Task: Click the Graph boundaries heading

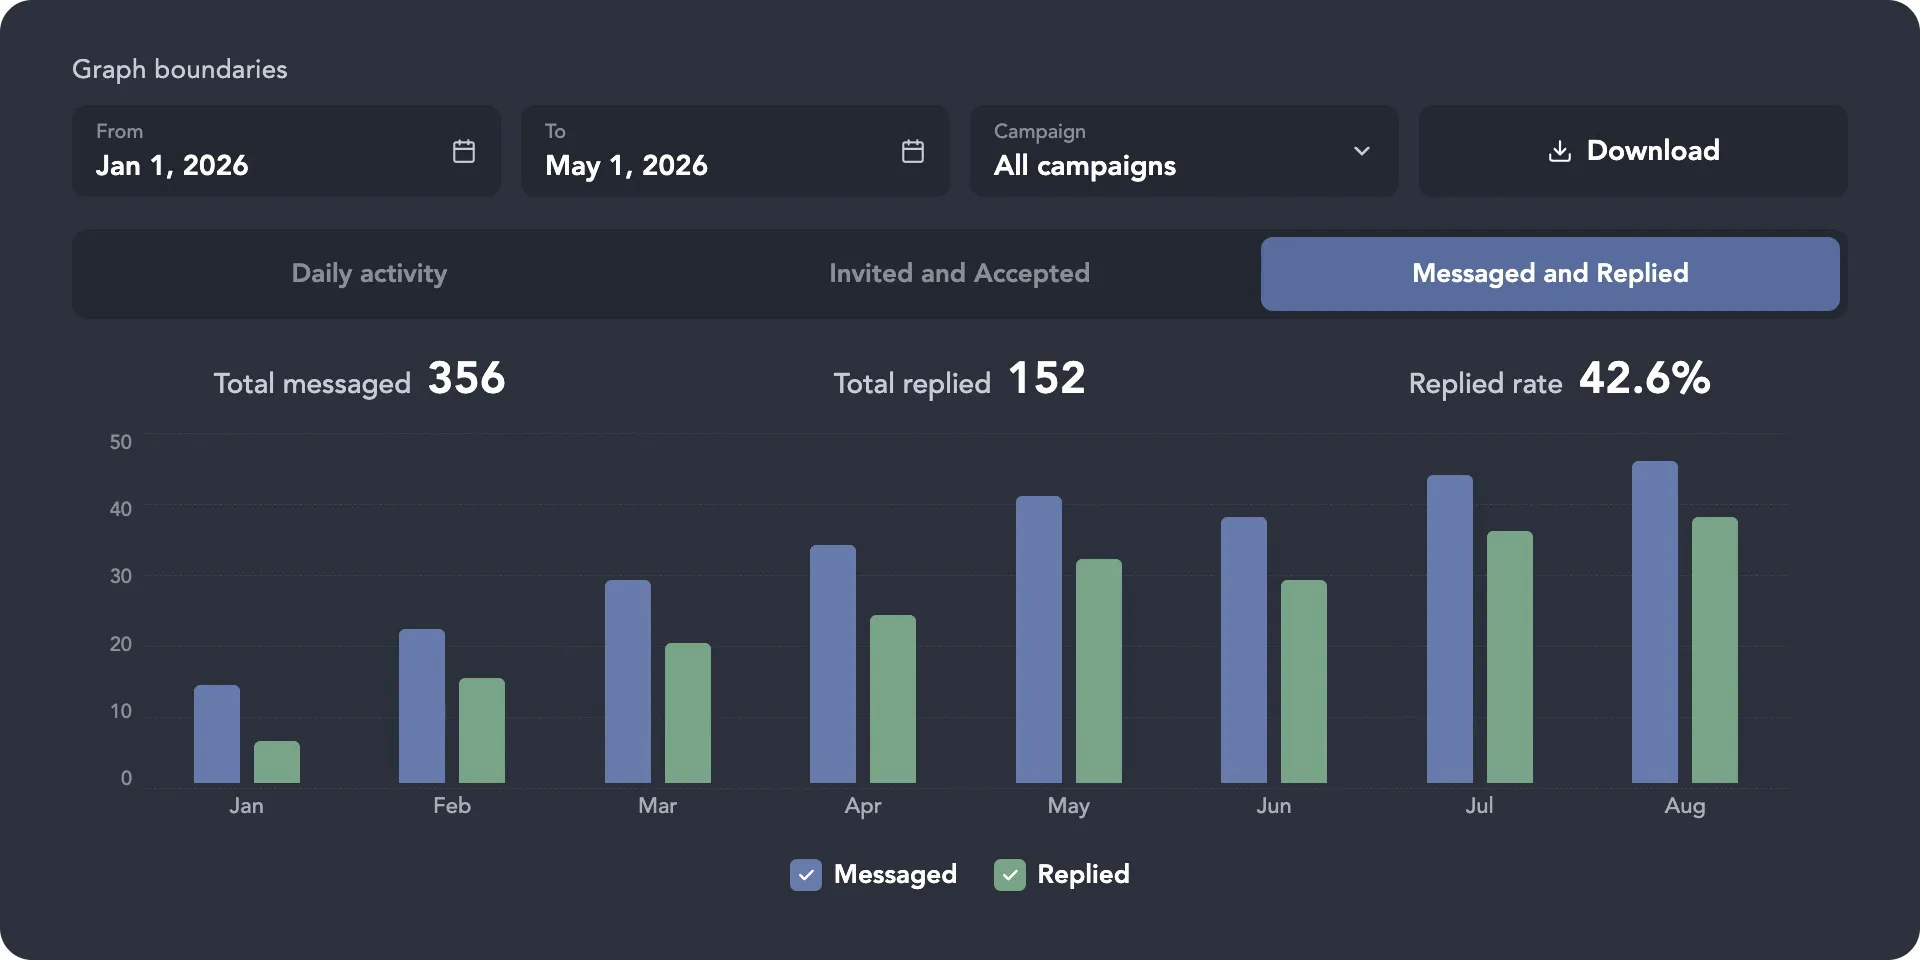Action: (x=180, y=69)
